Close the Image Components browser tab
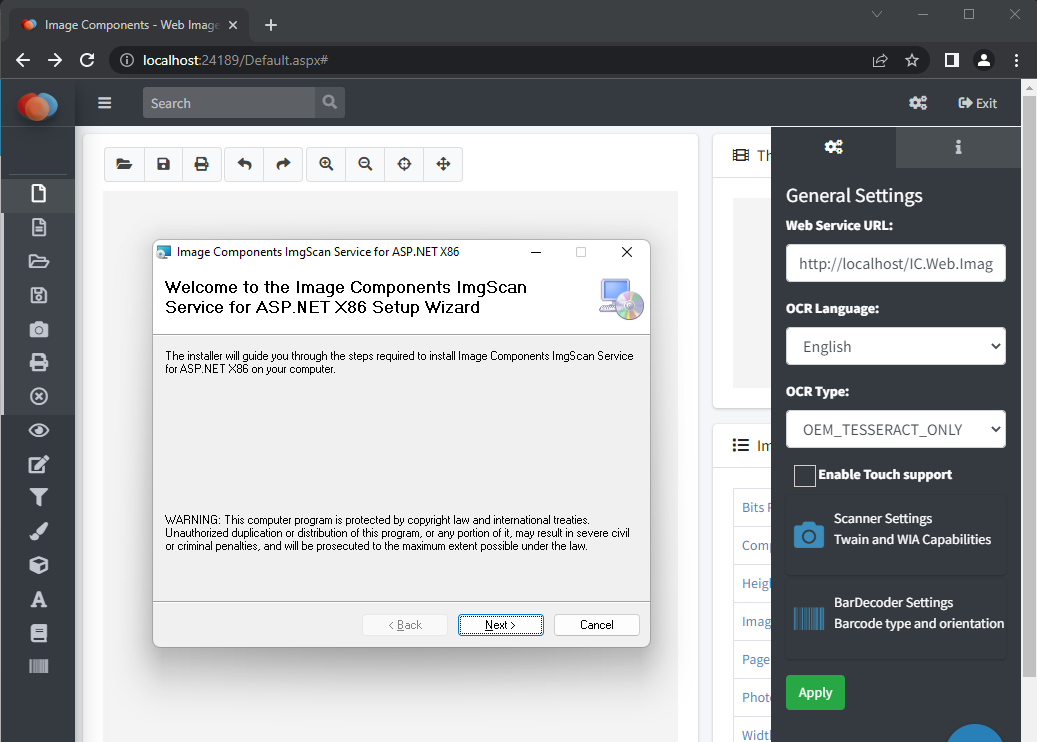1037x742 pixels. pos(233,25)
